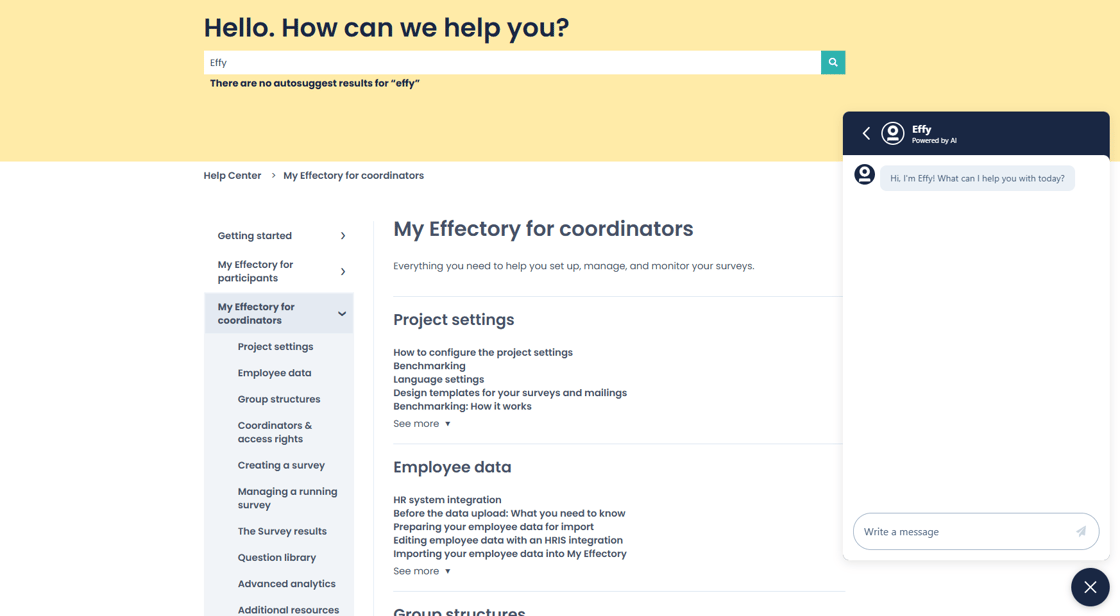Image resolution: width=1120 pixels, height=616 pixels.
Task: Select Advanced analytics in sidebar
Action: click(286, 584)
